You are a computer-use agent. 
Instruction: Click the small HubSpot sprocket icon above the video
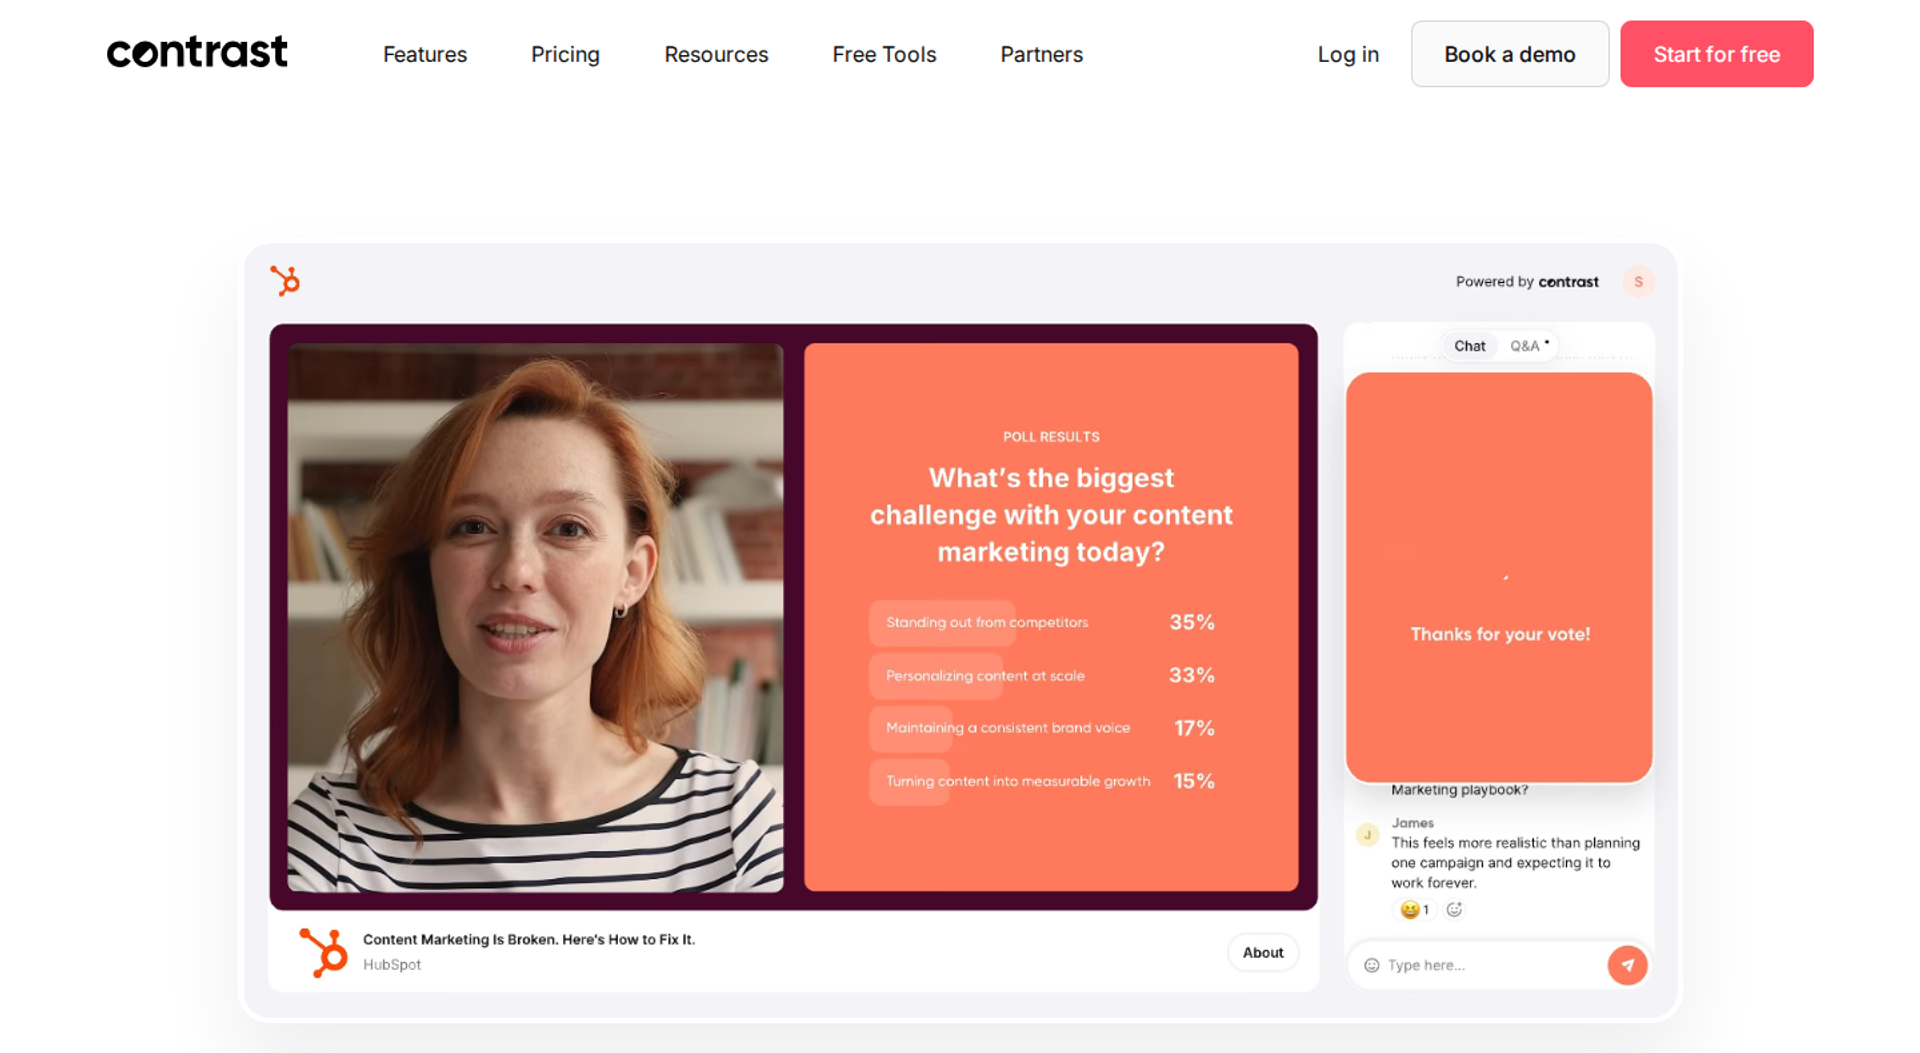[285, 281]
